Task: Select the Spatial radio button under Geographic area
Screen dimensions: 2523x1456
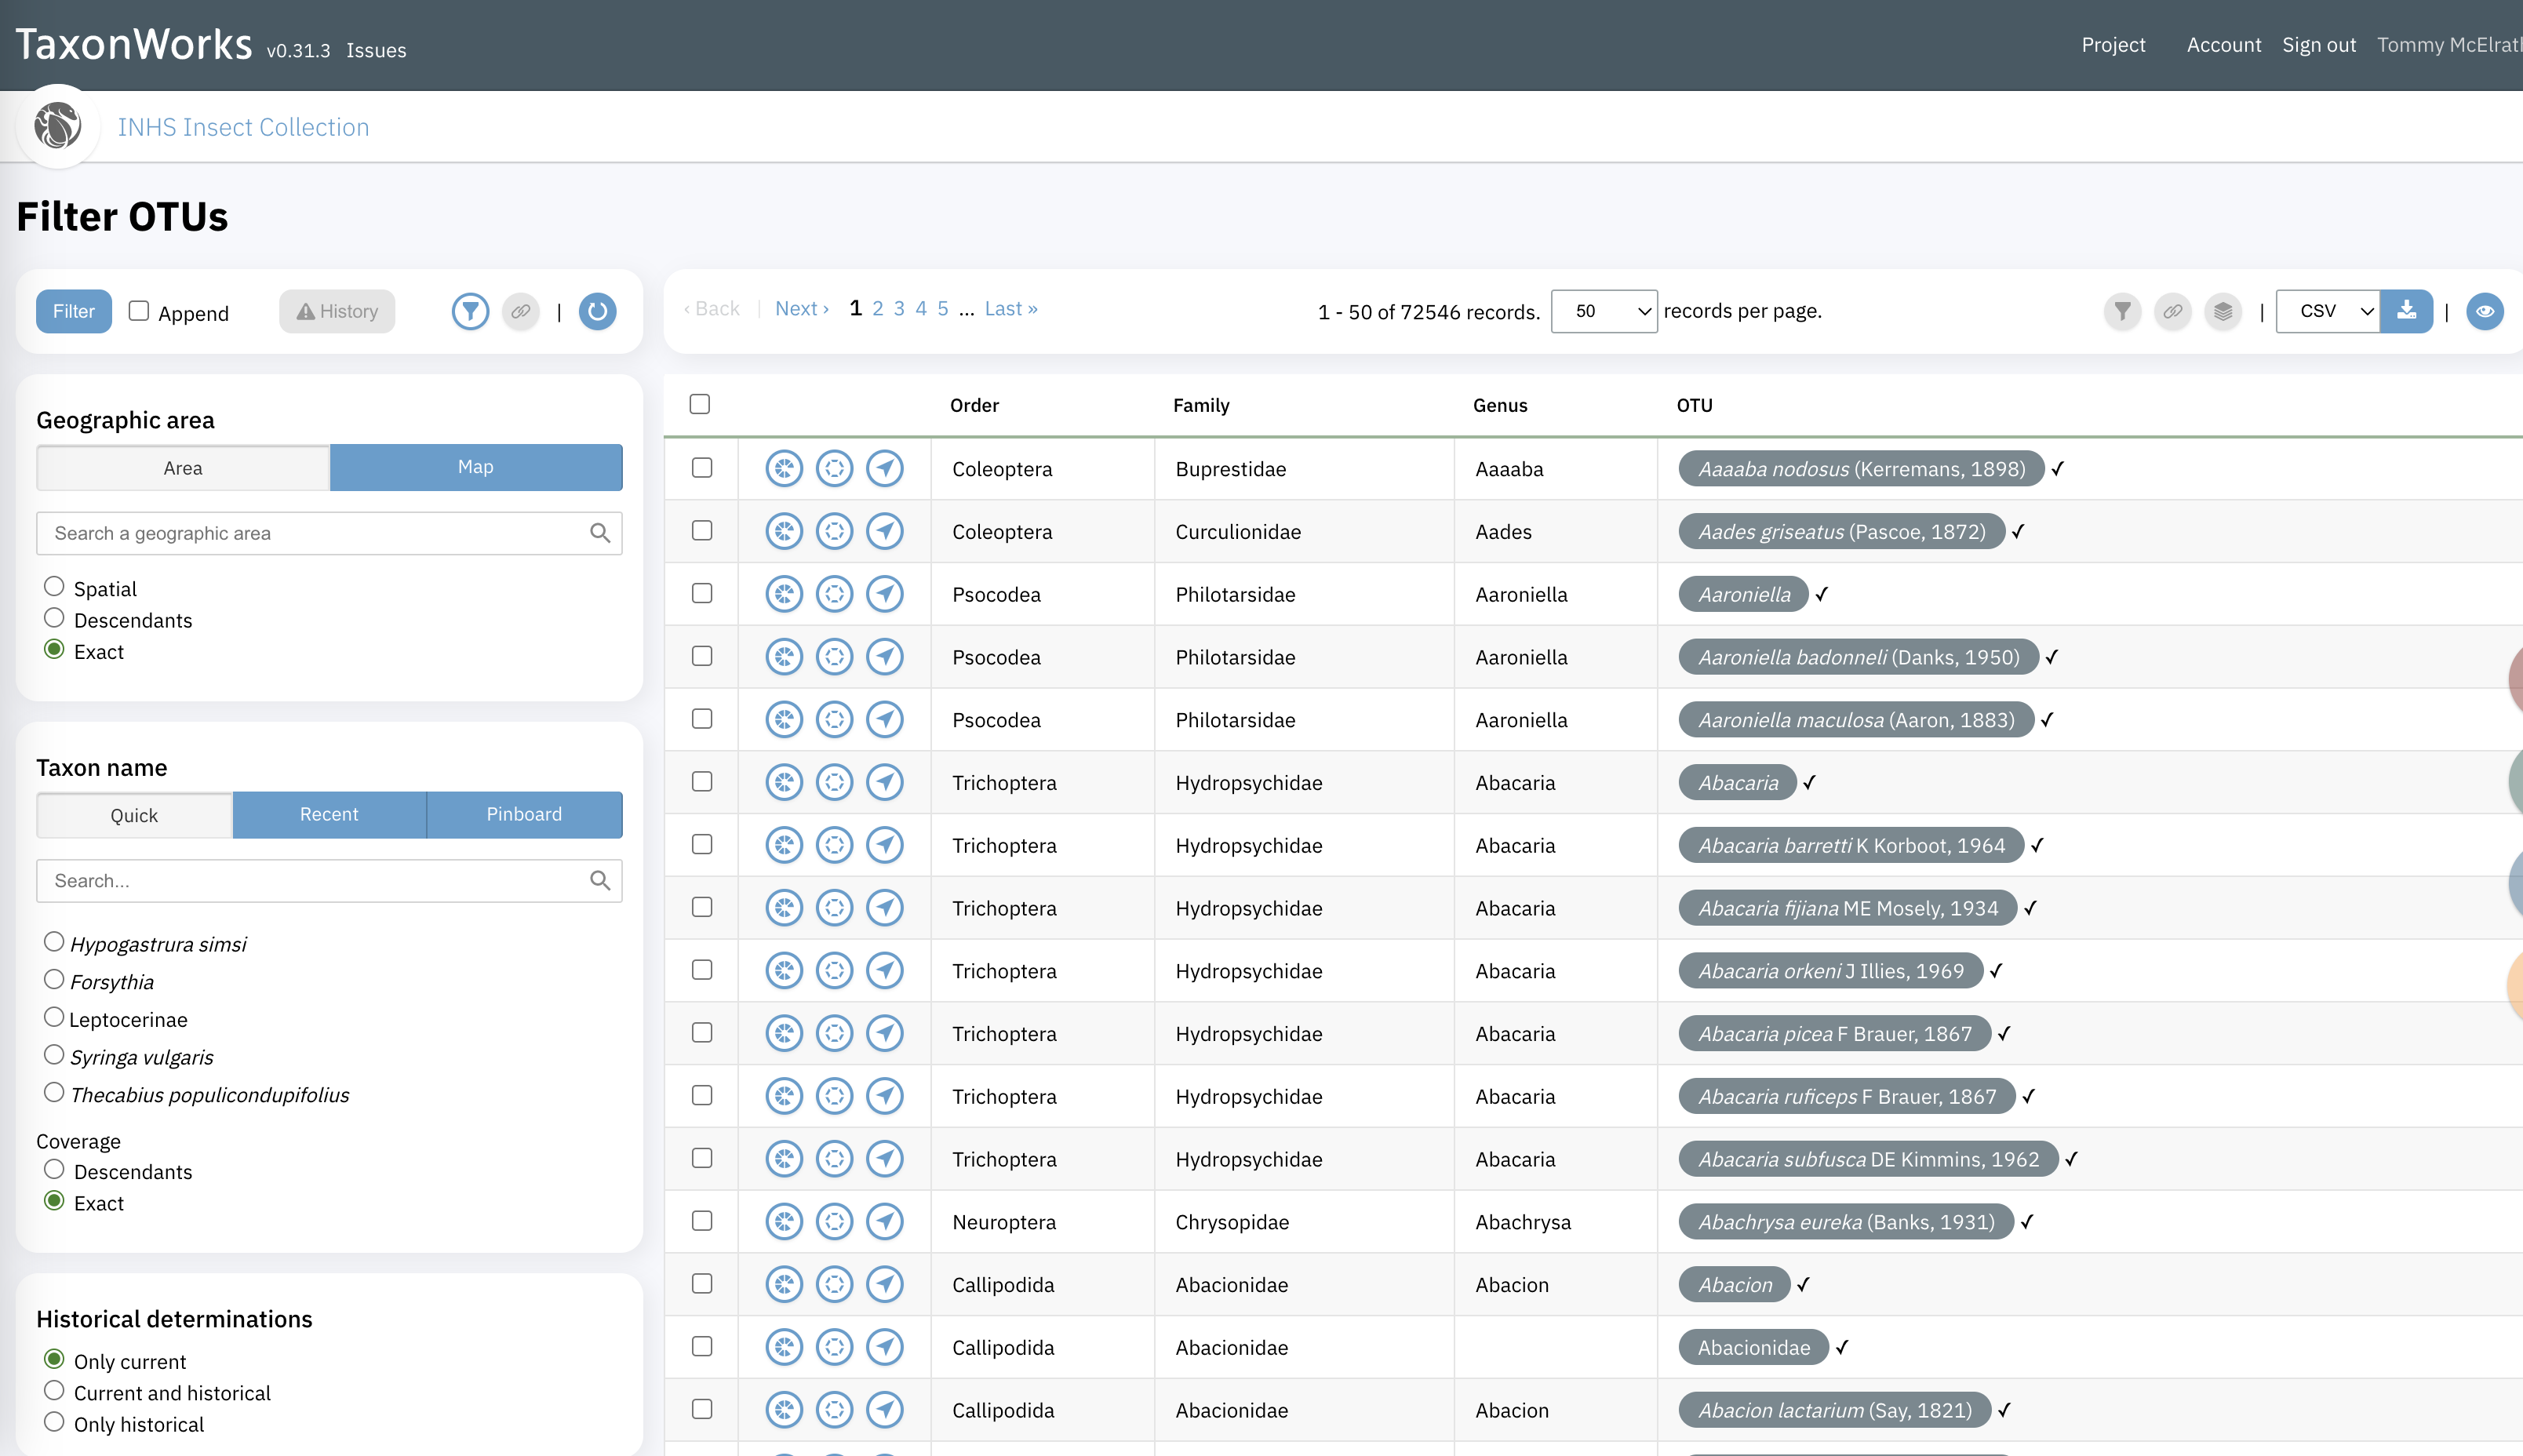Action: point(54,585)
